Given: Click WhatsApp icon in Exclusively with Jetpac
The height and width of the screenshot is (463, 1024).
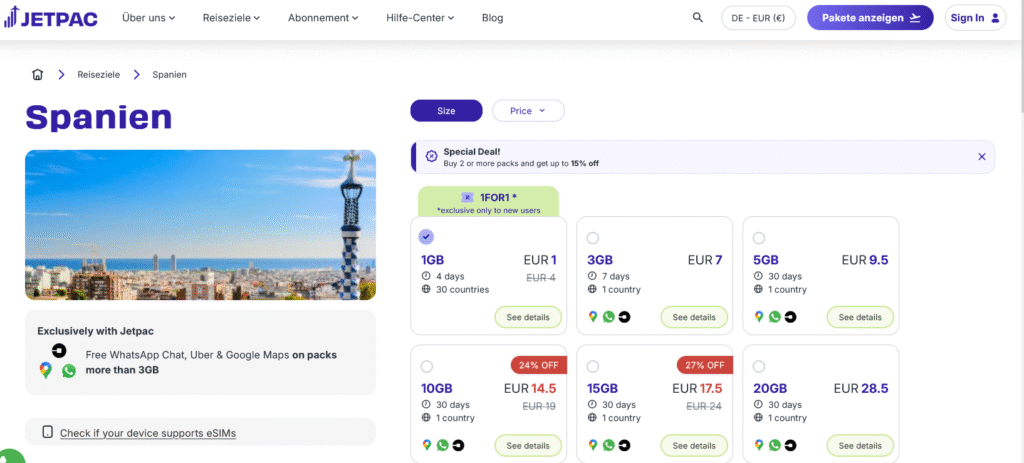Looking at the screenshot, I should point(69,370).
